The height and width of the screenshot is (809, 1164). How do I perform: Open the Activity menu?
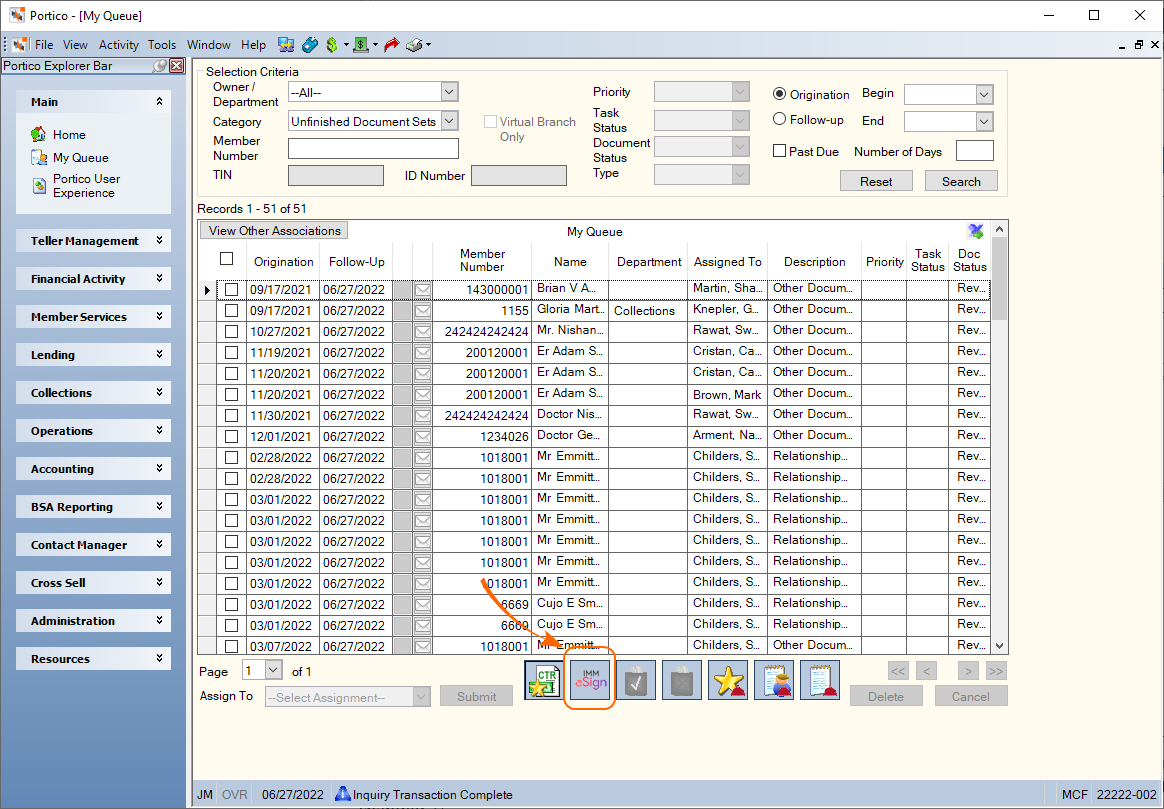[119, 45]
